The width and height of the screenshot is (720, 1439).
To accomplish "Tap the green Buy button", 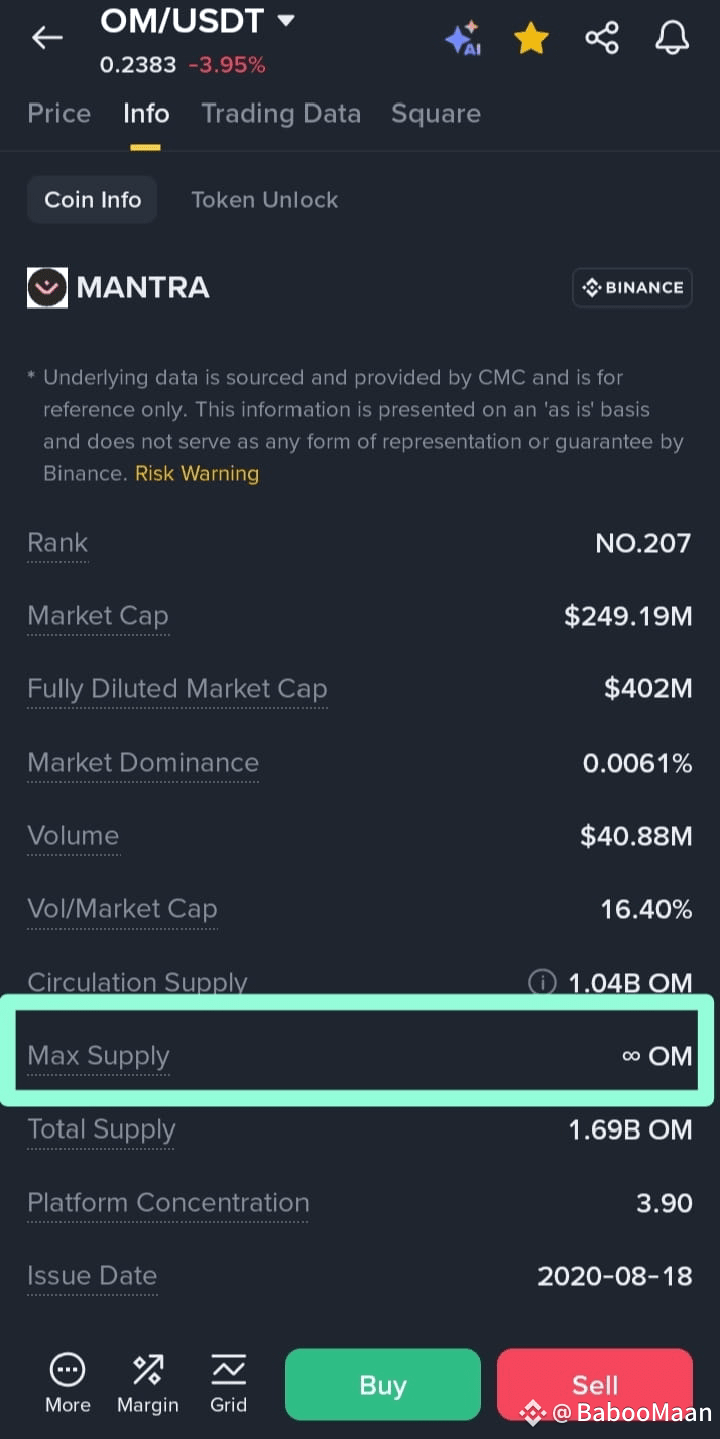I will pyautogui.click(x=383, y=1384).
